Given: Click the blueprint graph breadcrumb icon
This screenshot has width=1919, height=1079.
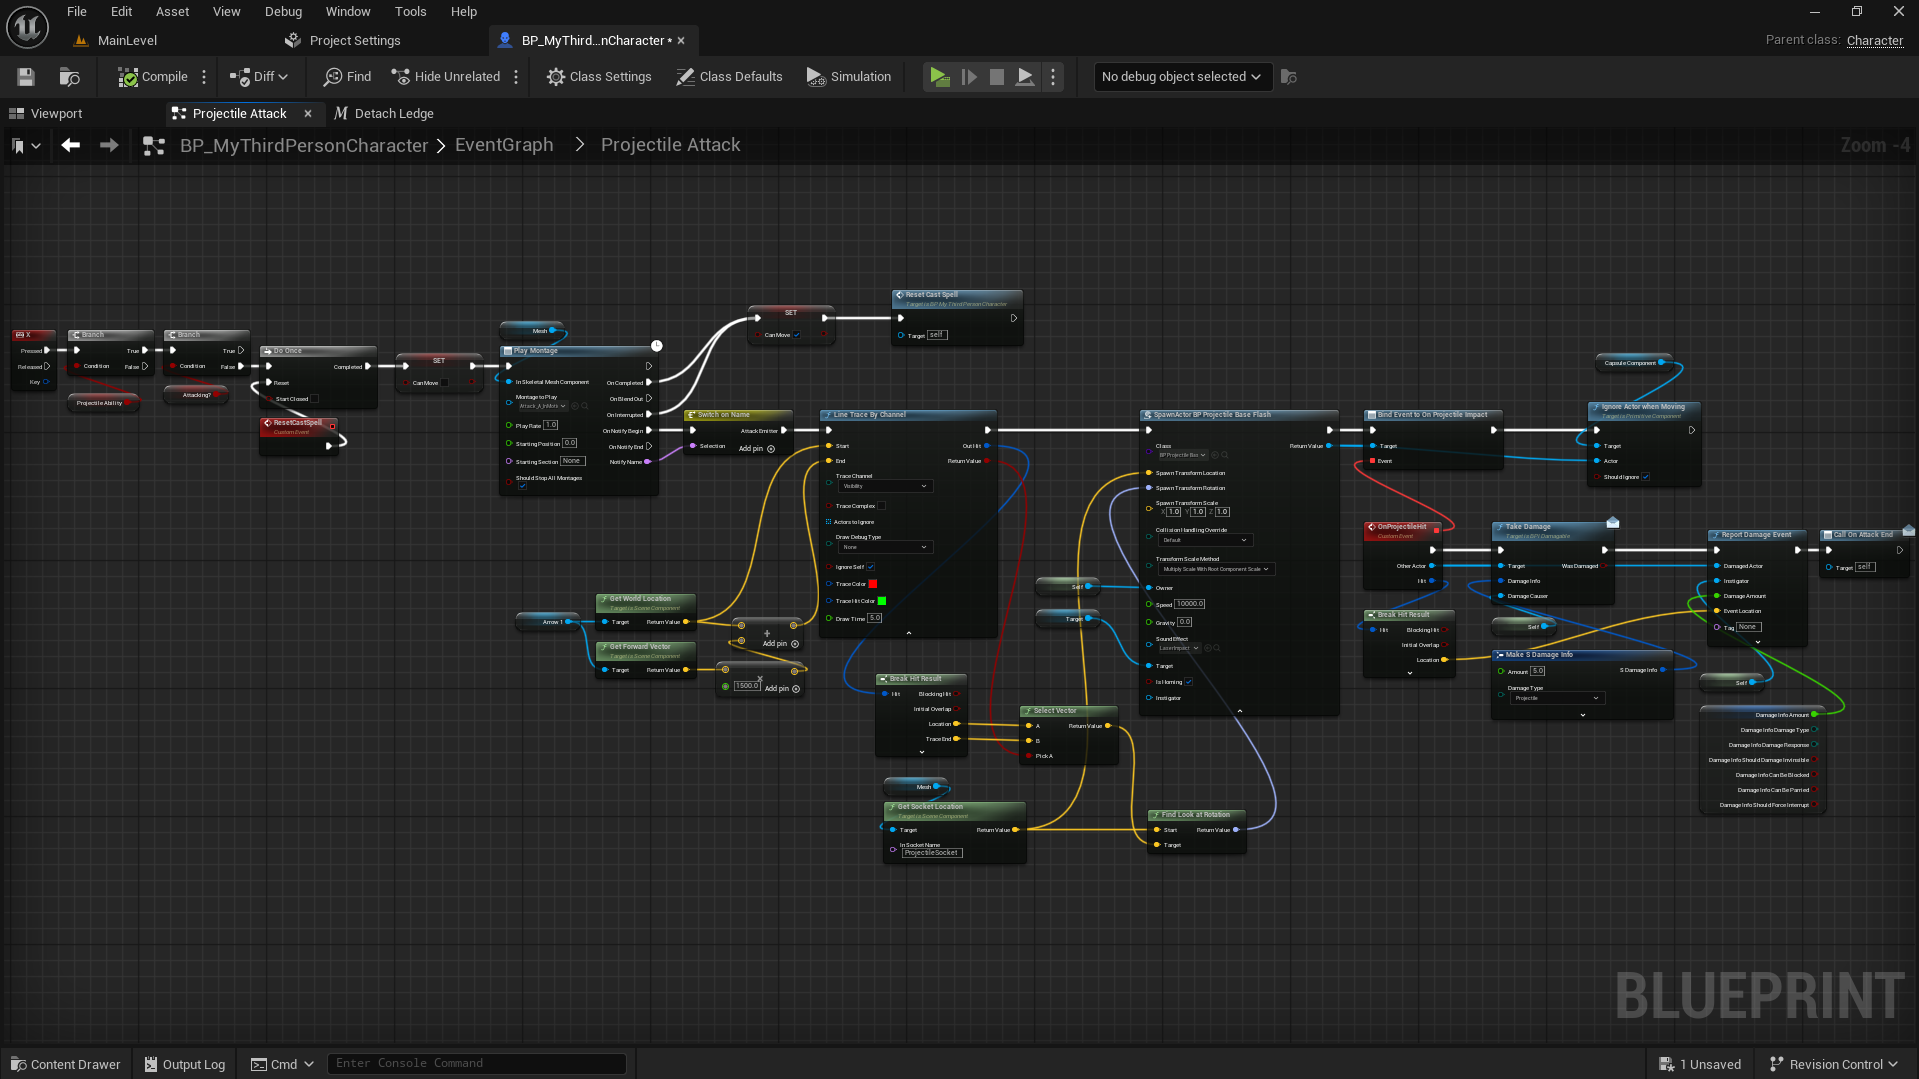Looking at the screenshot, I should pos(154,146).
